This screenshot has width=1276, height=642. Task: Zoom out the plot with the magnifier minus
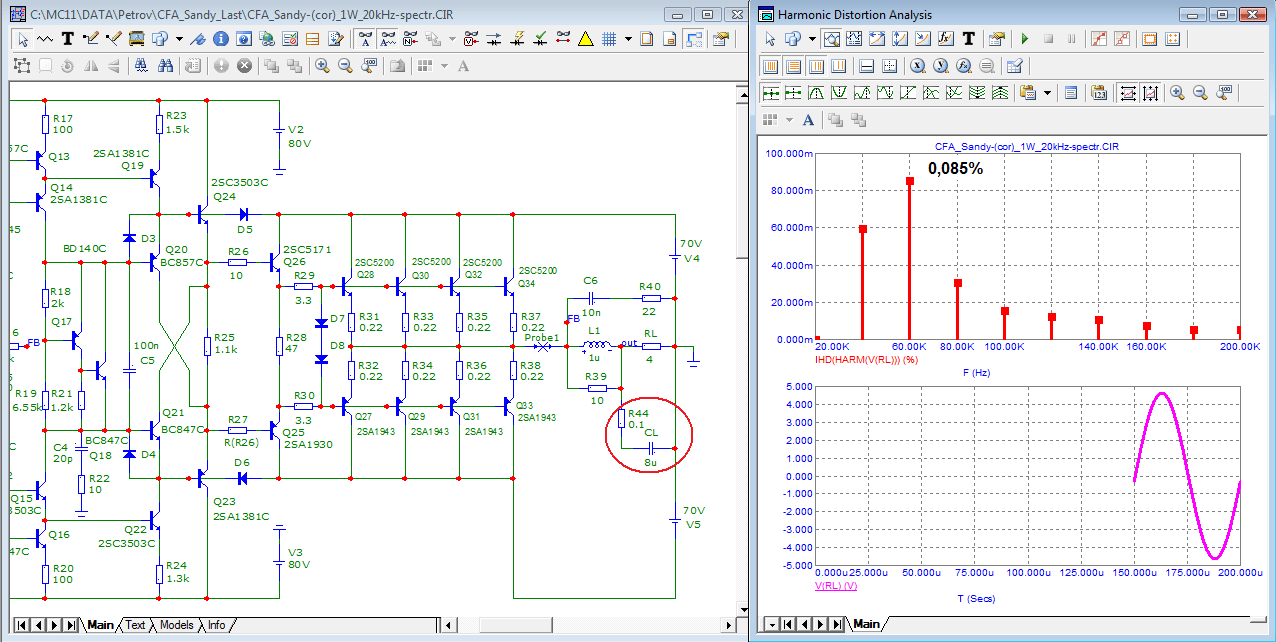pos(1200,92)
